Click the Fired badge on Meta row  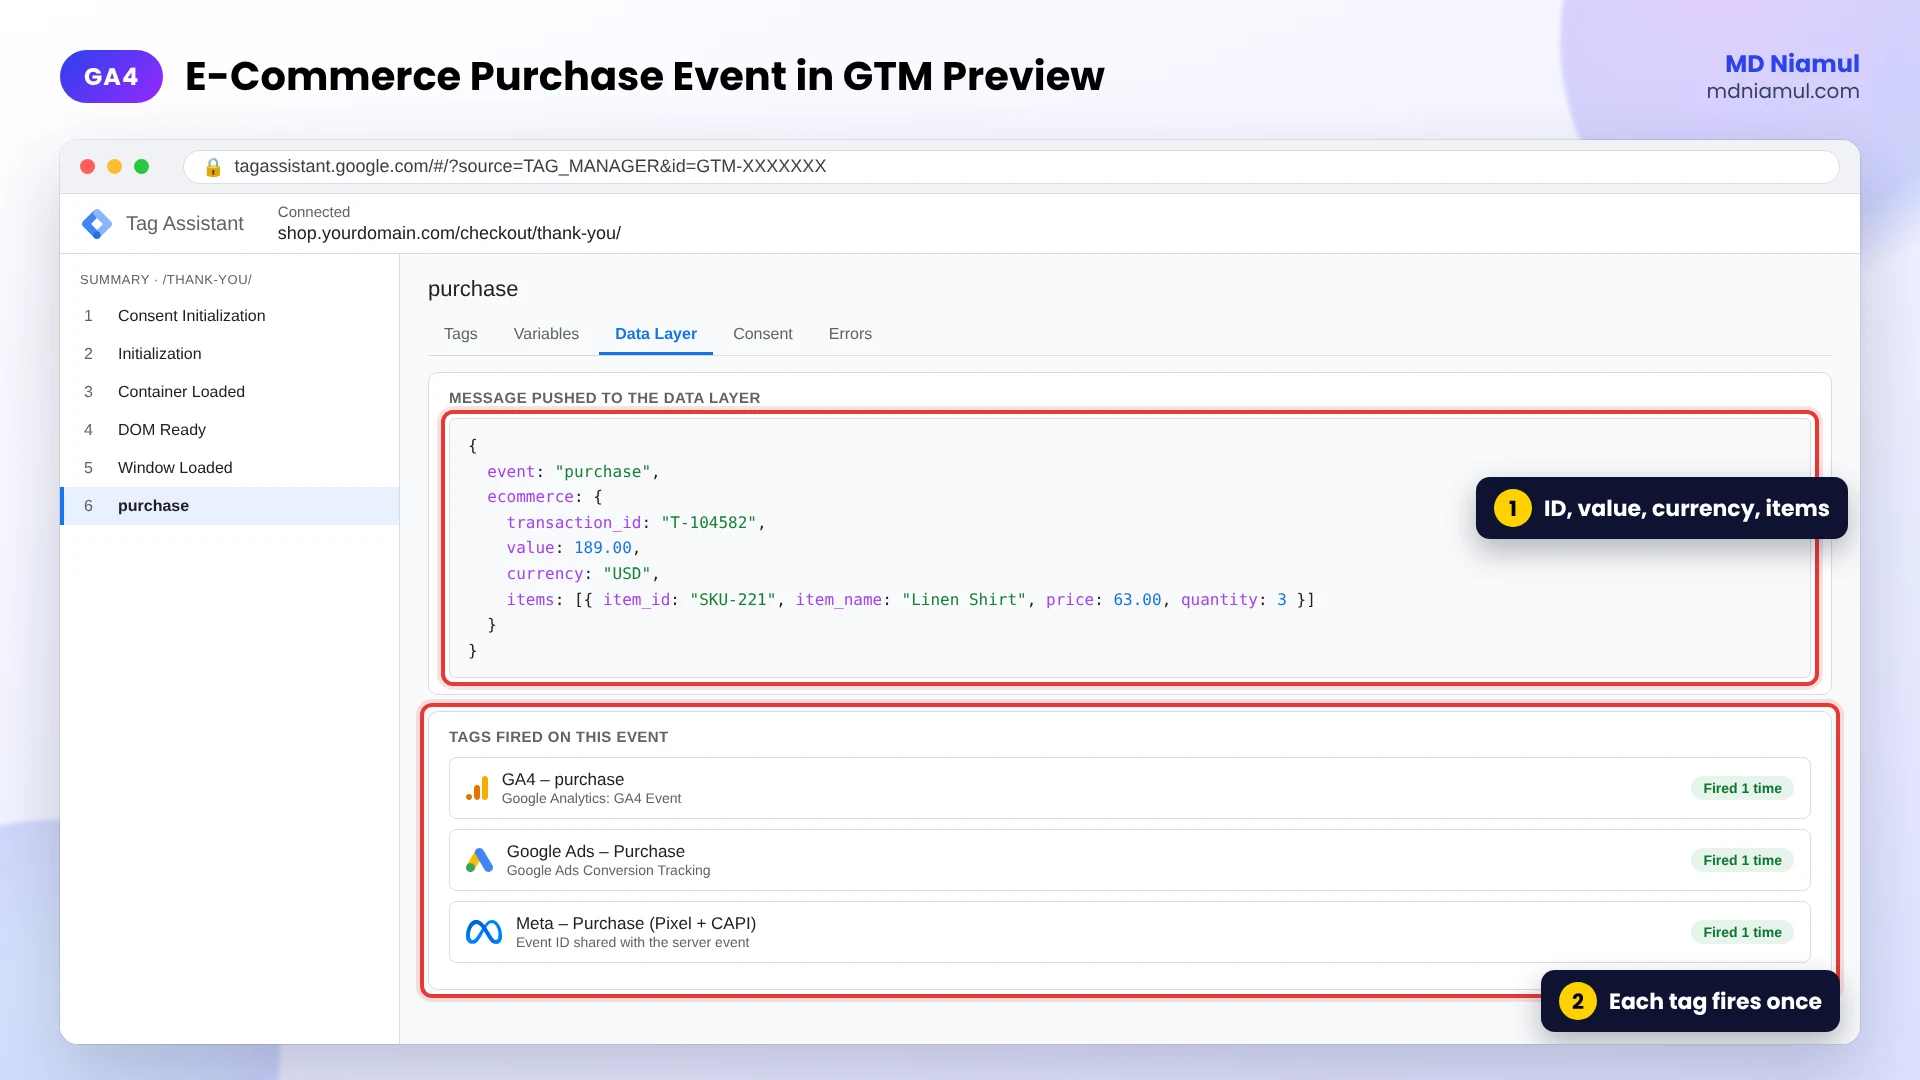coord(1742,932)
